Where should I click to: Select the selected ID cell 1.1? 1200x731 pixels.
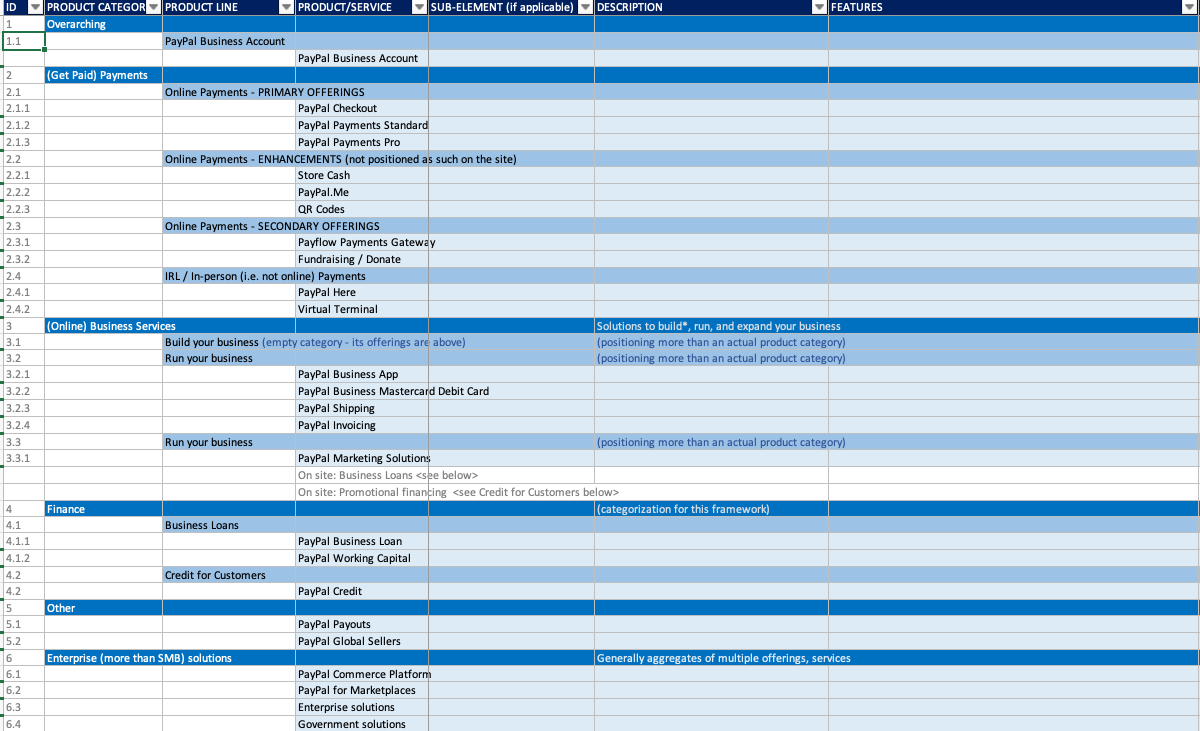(23, 41)
